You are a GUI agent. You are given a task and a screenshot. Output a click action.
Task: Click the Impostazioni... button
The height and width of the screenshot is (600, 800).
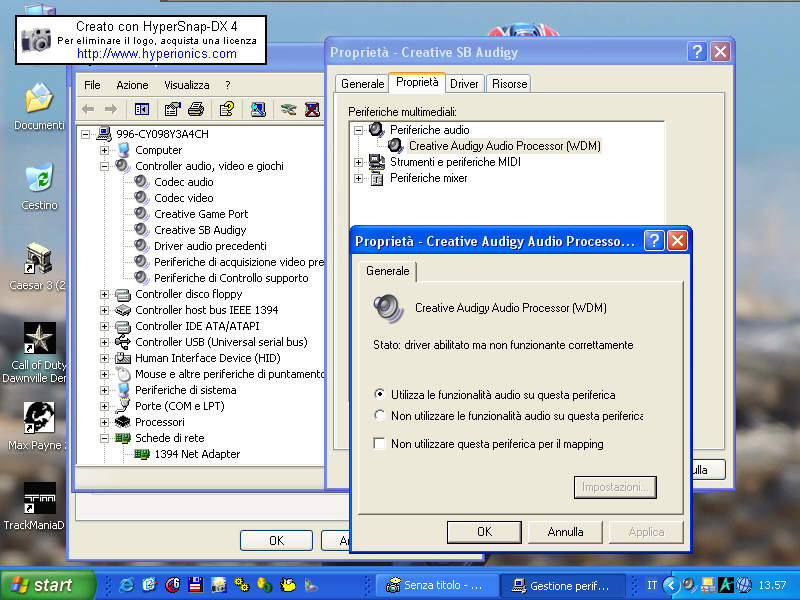point(615,487)
